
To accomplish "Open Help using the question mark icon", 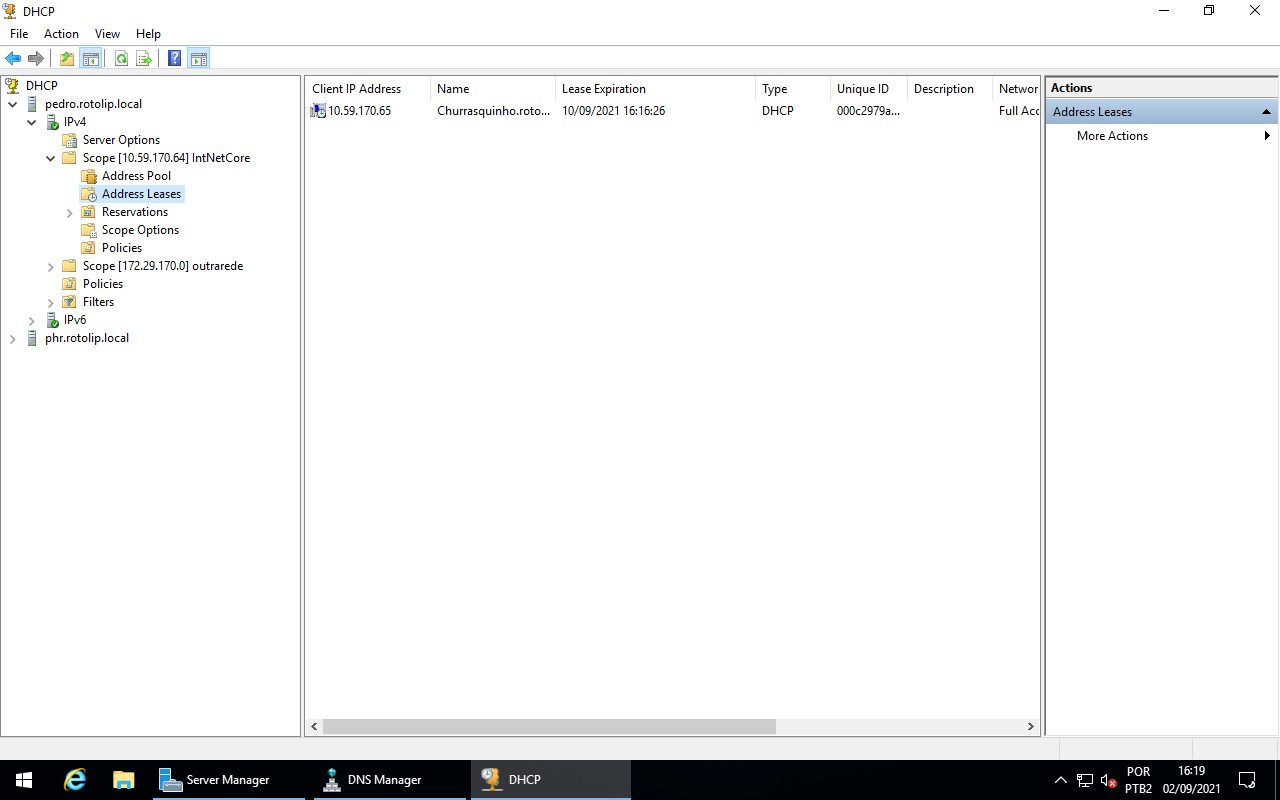I will [x=174, y=58].
